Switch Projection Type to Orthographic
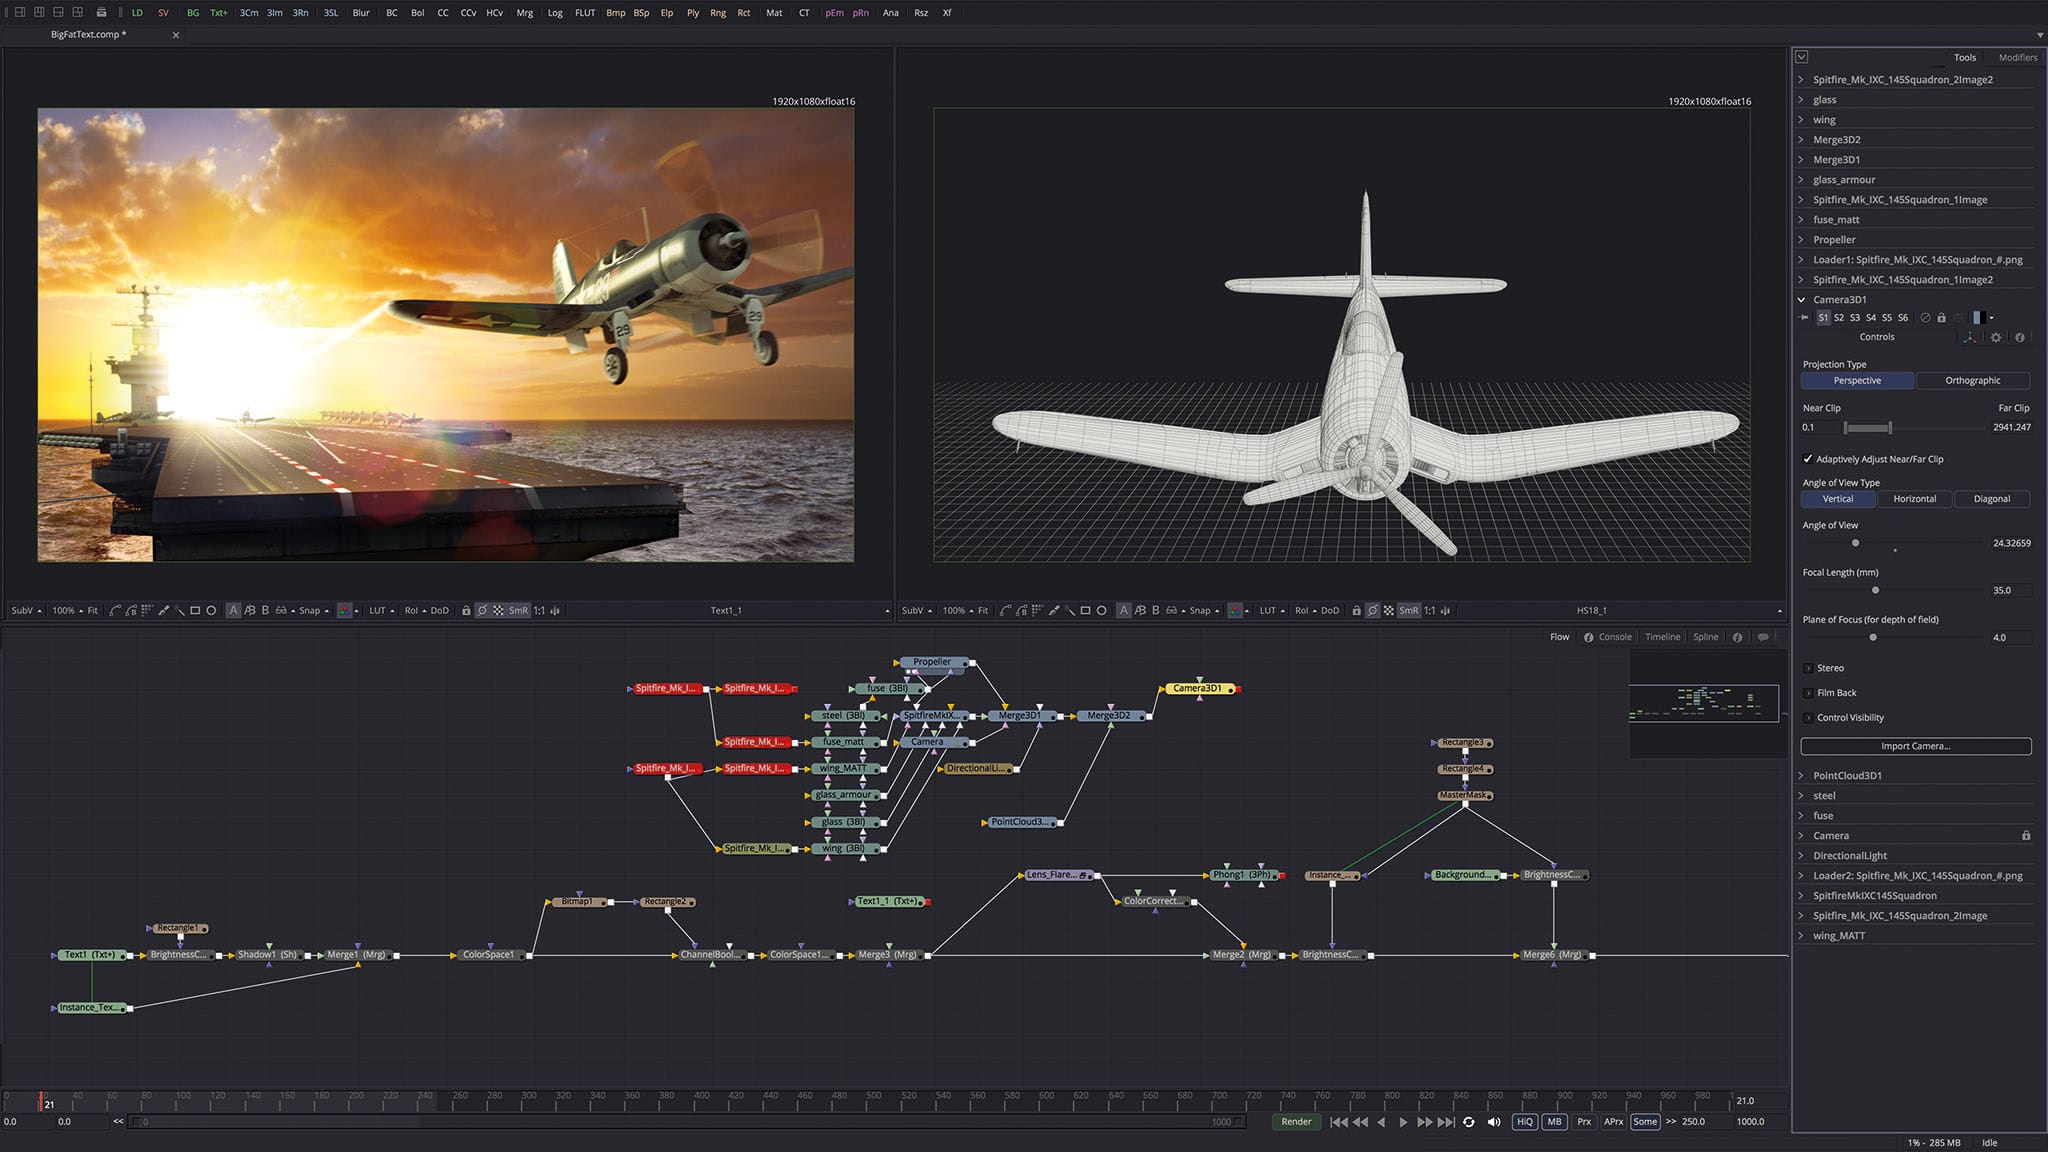Screen dimensions: 2048x1152 (x=1972, y=381)
